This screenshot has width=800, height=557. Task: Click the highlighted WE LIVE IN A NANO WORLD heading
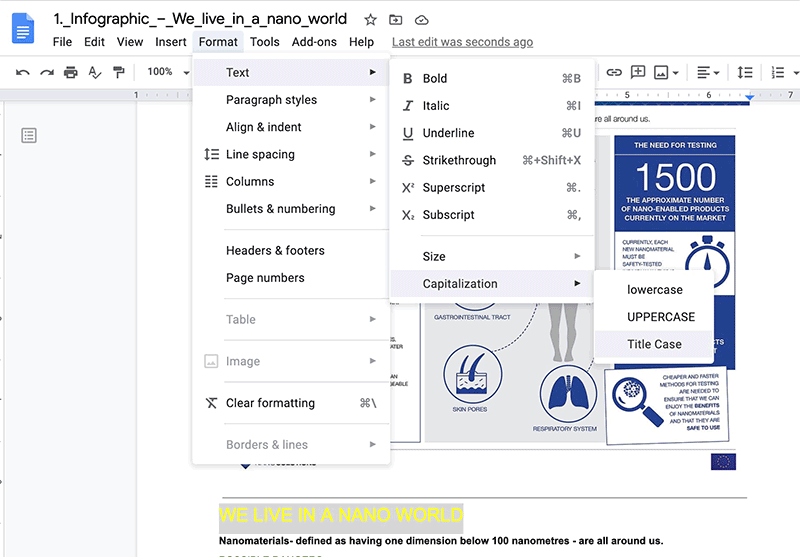(341, 515)
